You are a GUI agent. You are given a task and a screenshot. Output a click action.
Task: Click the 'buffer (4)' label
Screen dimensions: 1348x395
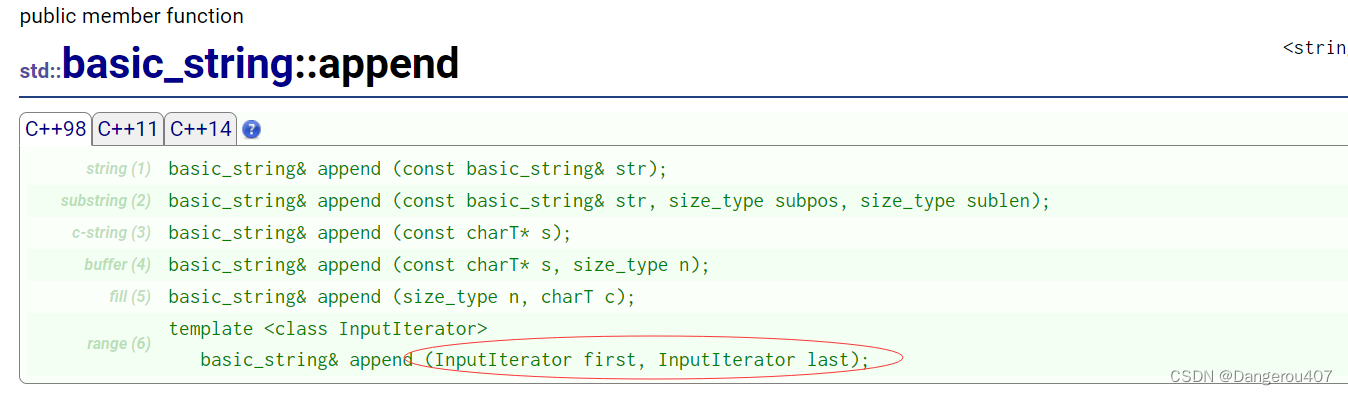point(117,265)
